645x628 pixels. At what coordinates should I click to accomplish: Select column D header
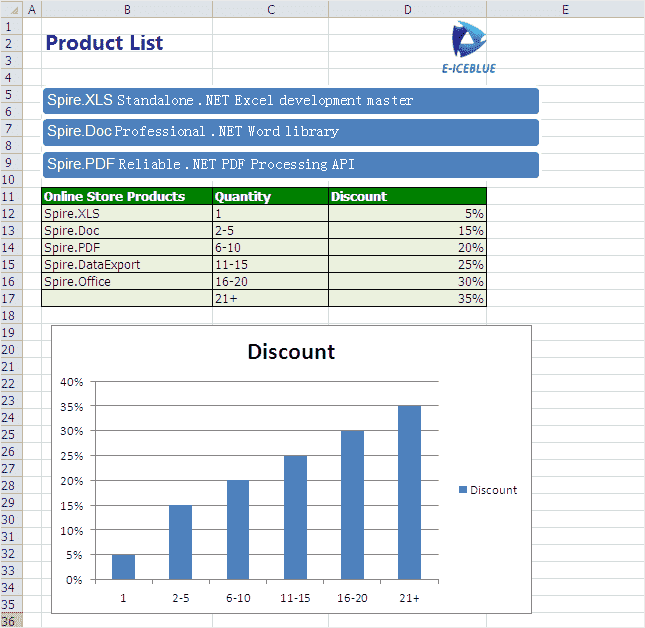(x=407, y=9)
